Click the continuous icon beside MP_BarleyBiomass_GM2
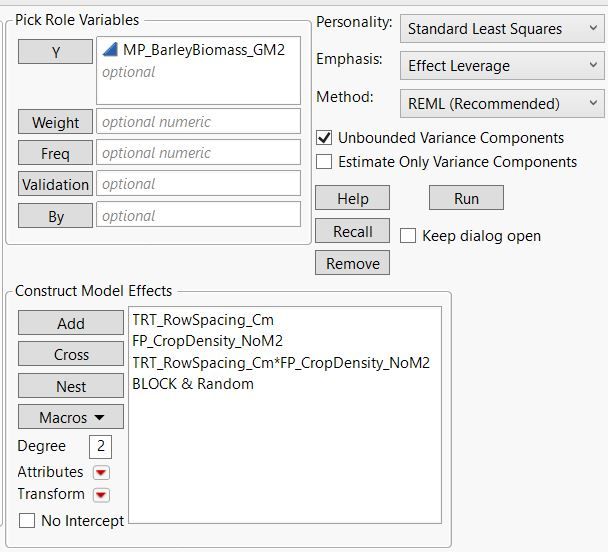 point(111,49)
